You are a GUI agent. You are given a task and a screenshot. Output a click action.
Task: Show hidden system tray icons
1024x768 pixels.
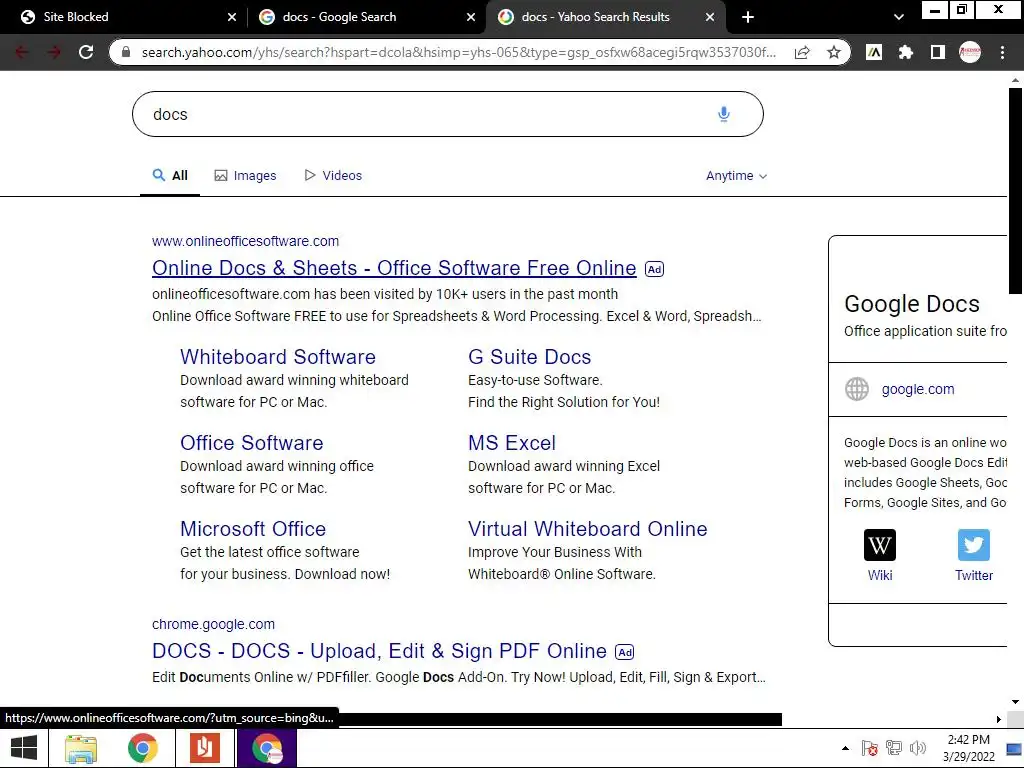(x=845, y=748)
